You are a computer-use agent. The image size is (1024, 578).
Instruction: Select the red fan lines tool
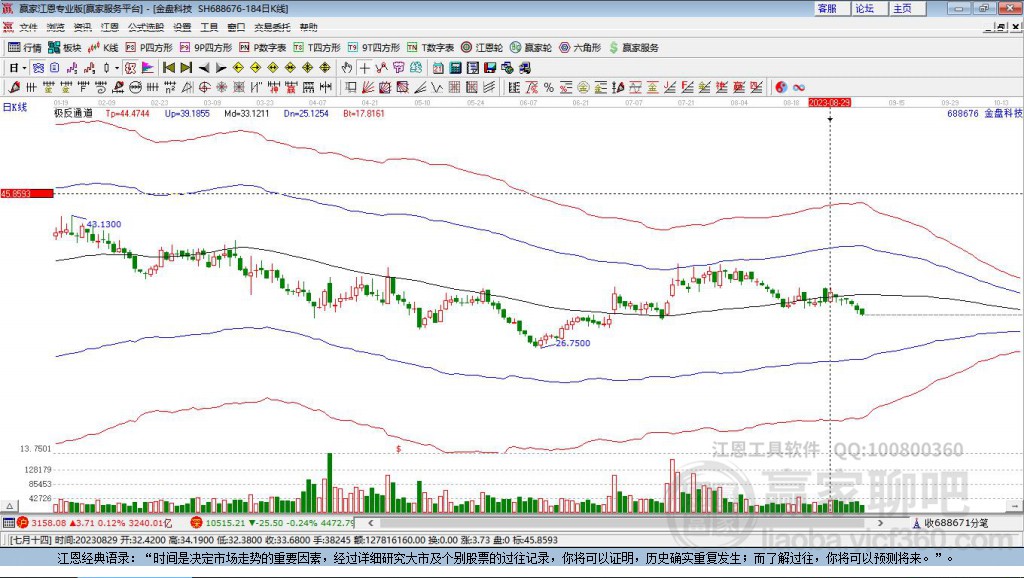[x=368, y=88]
